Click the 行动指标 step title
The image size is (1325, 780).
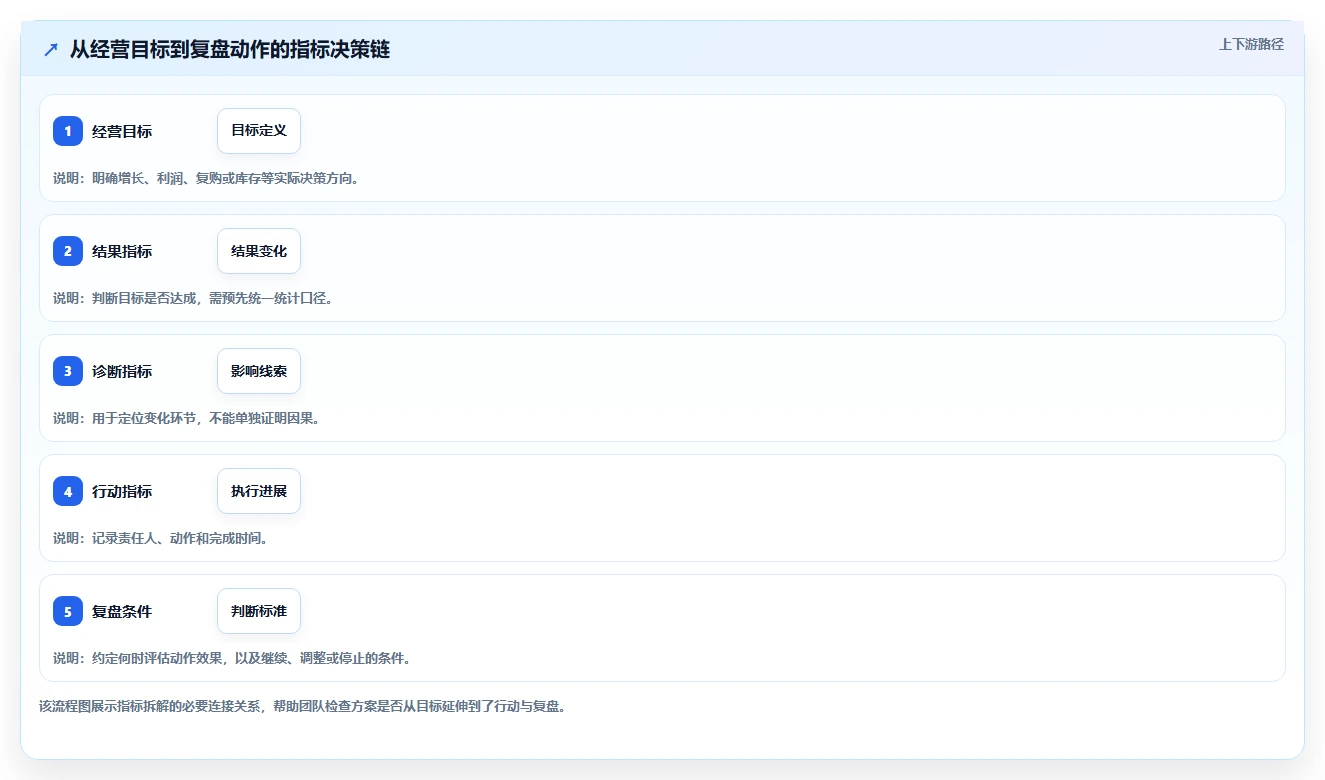(122, 492)
